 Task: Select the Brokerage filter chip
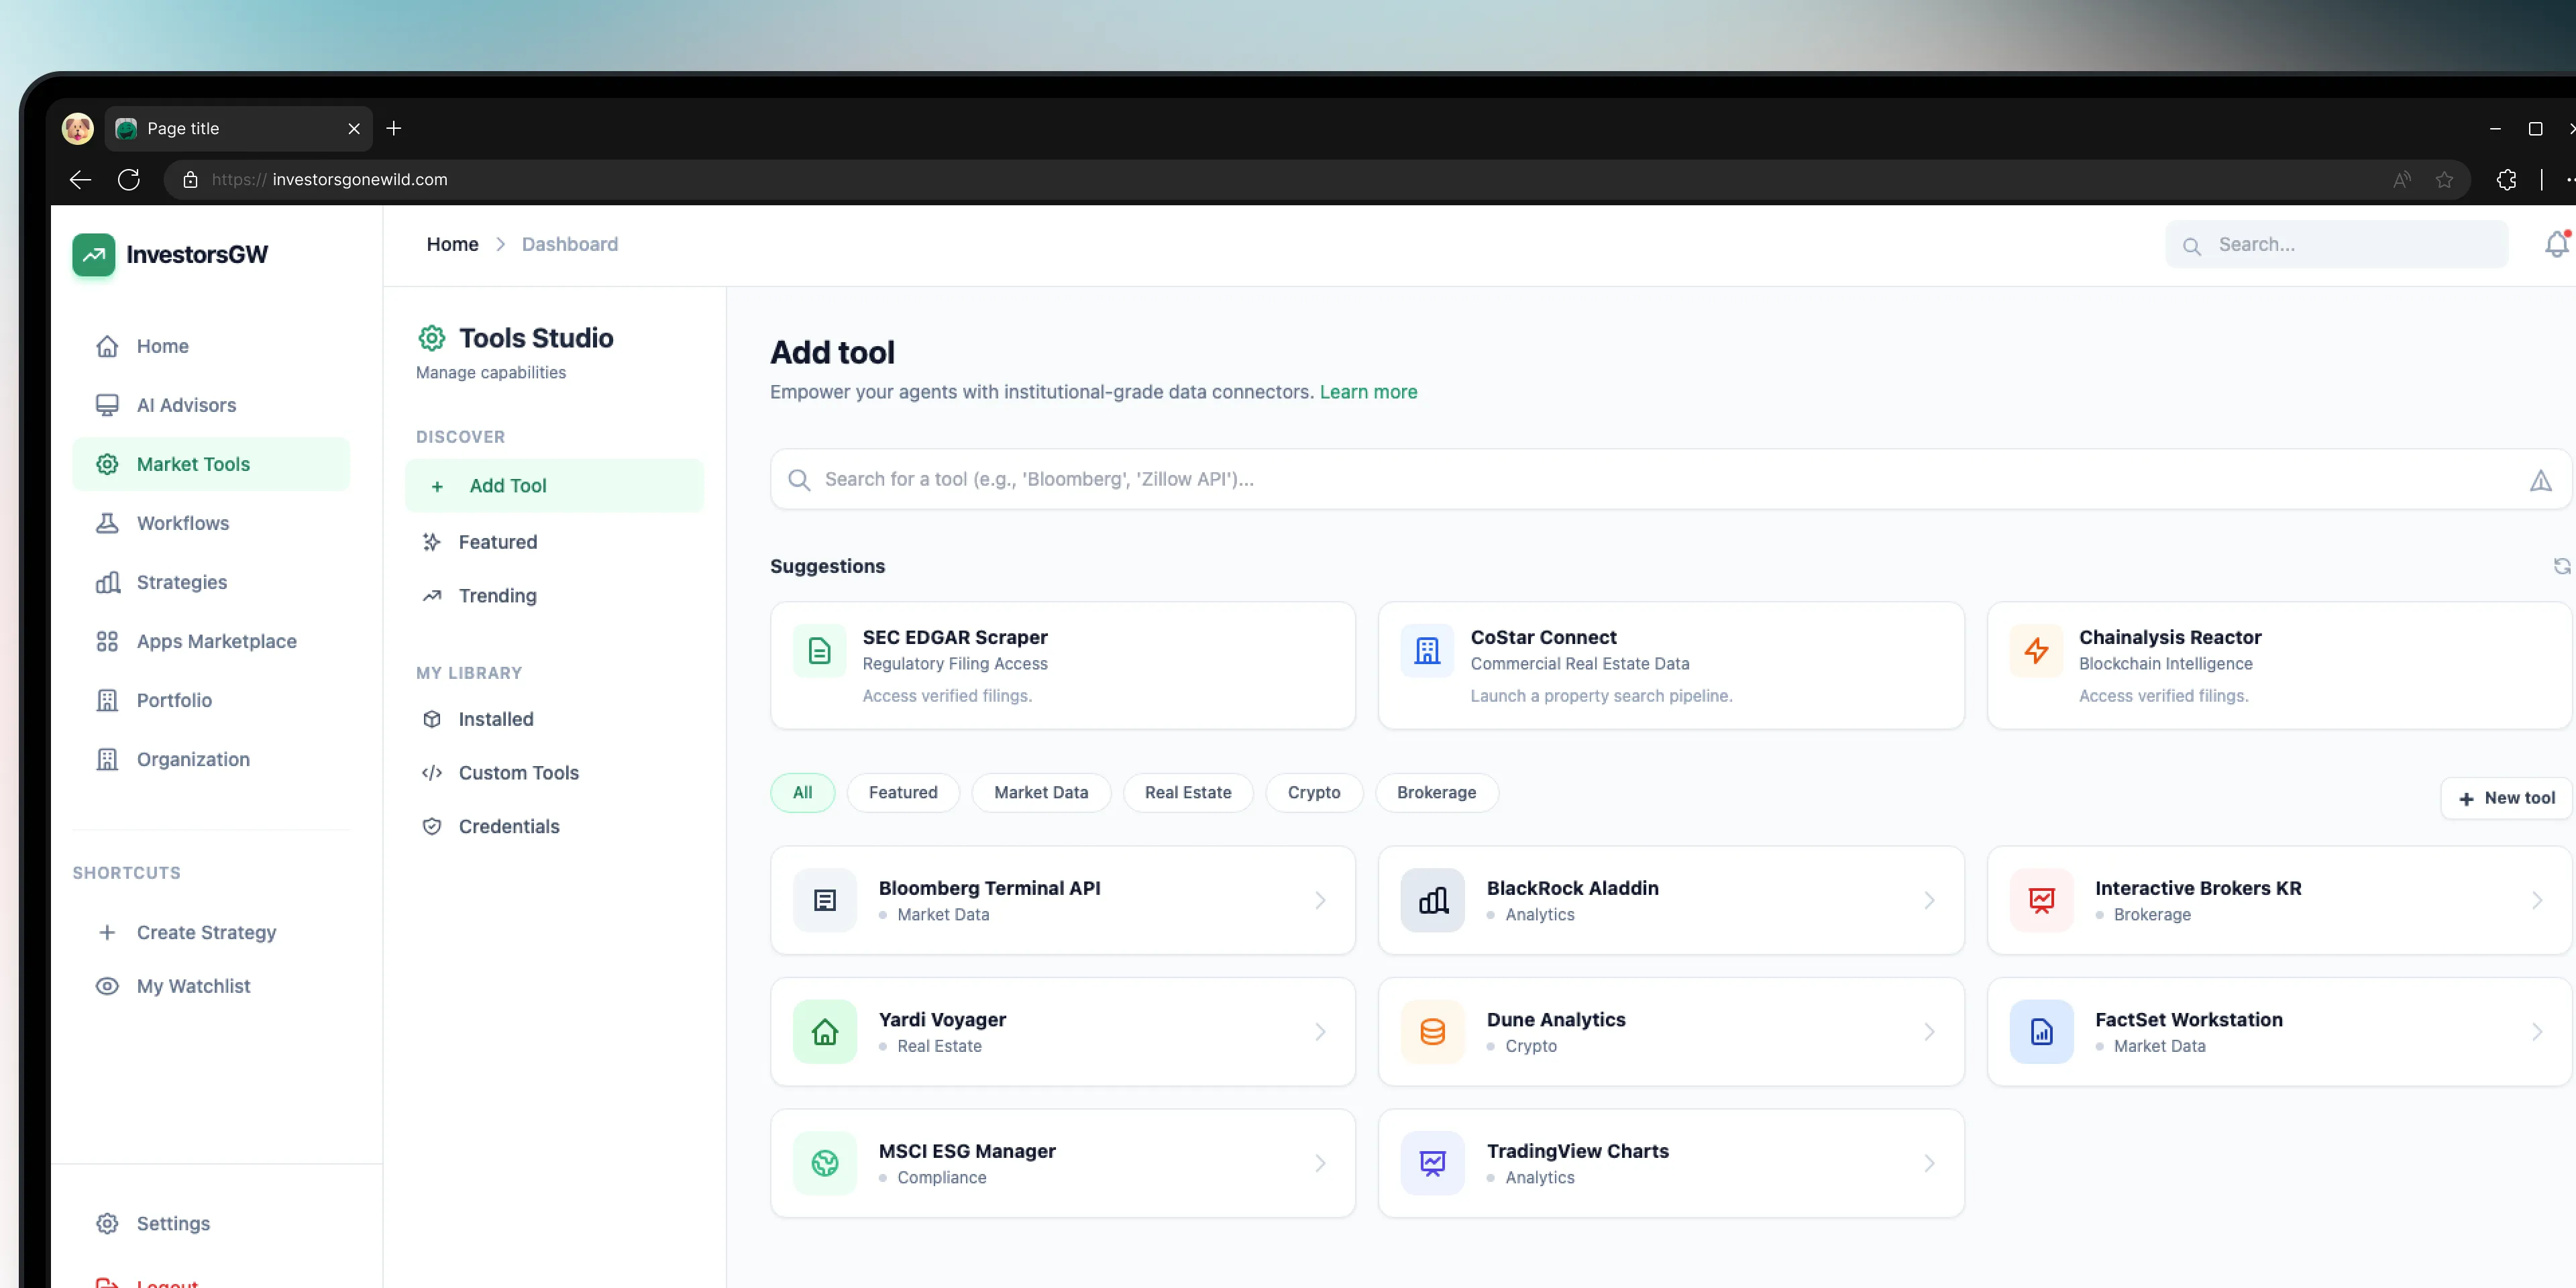pos(1435,792)
